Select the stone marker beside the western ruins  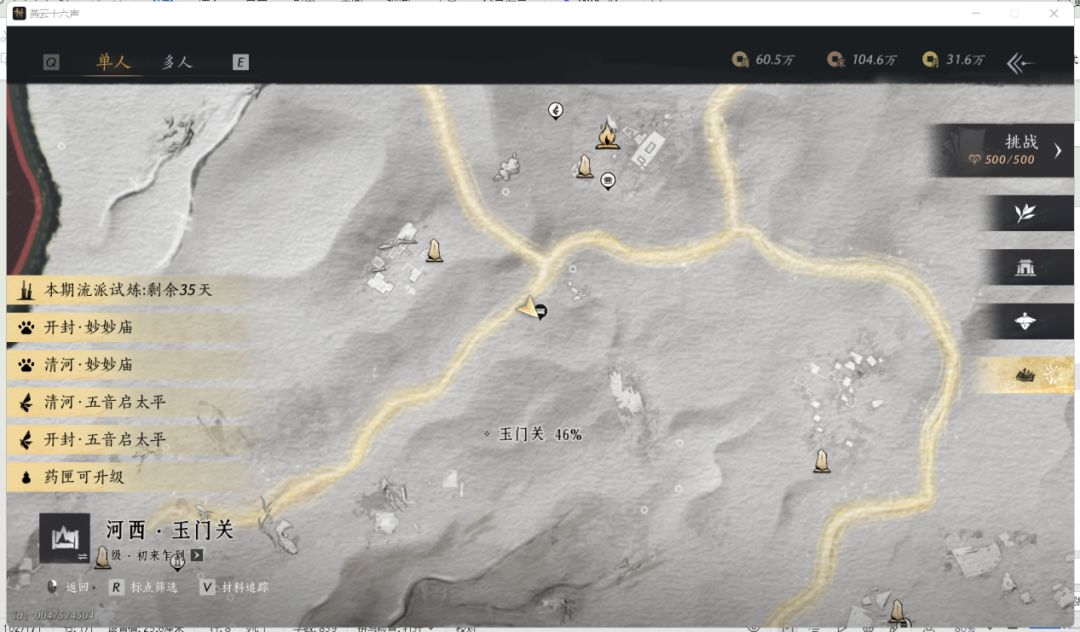click(434, 251)
